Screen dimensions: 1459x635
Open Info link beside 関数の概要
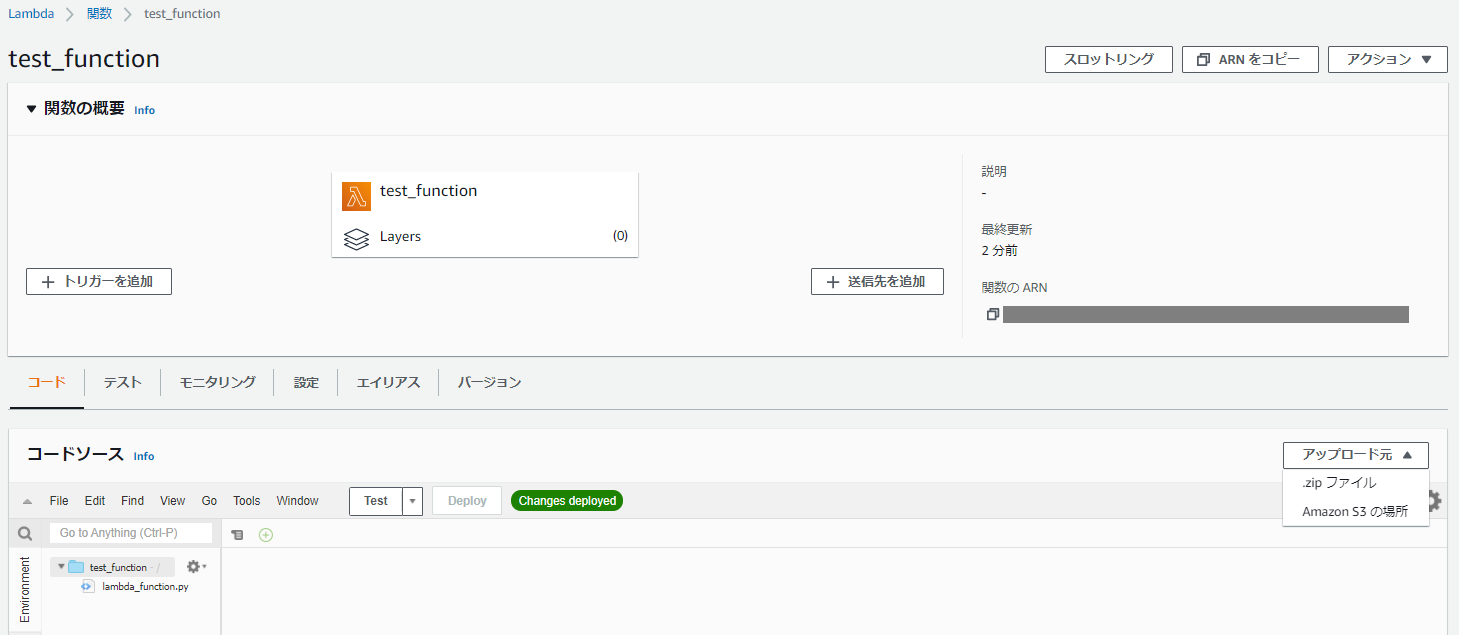(145, 110)
